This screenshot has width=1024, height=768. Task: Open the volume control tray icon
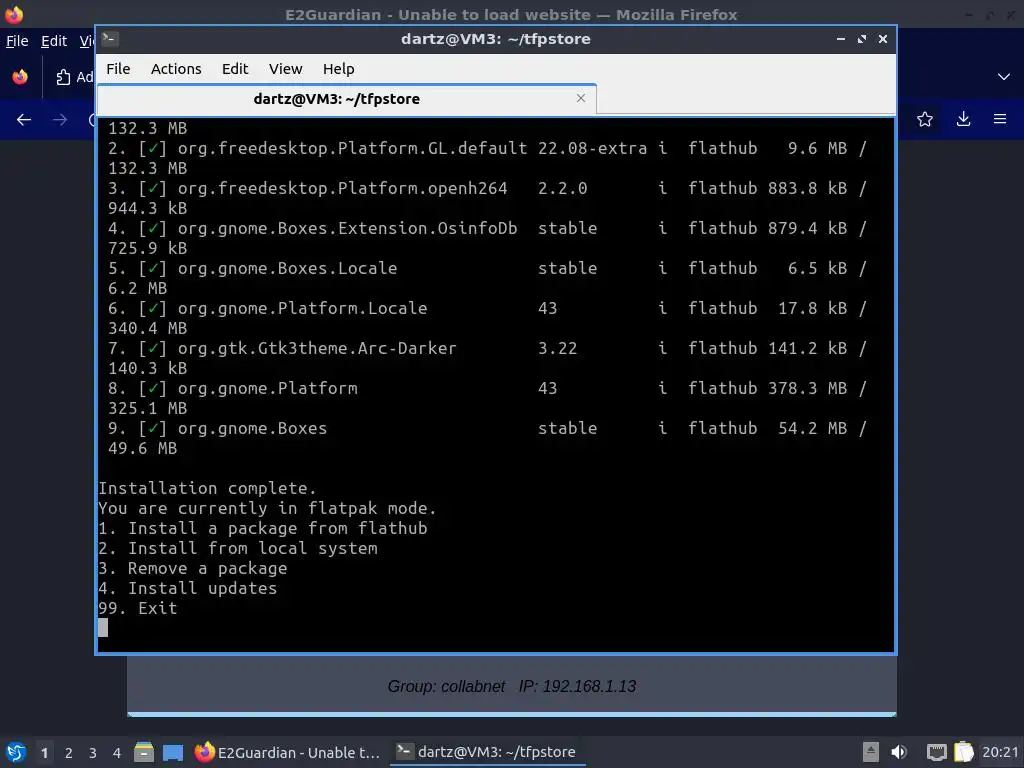tap(899, 752)
